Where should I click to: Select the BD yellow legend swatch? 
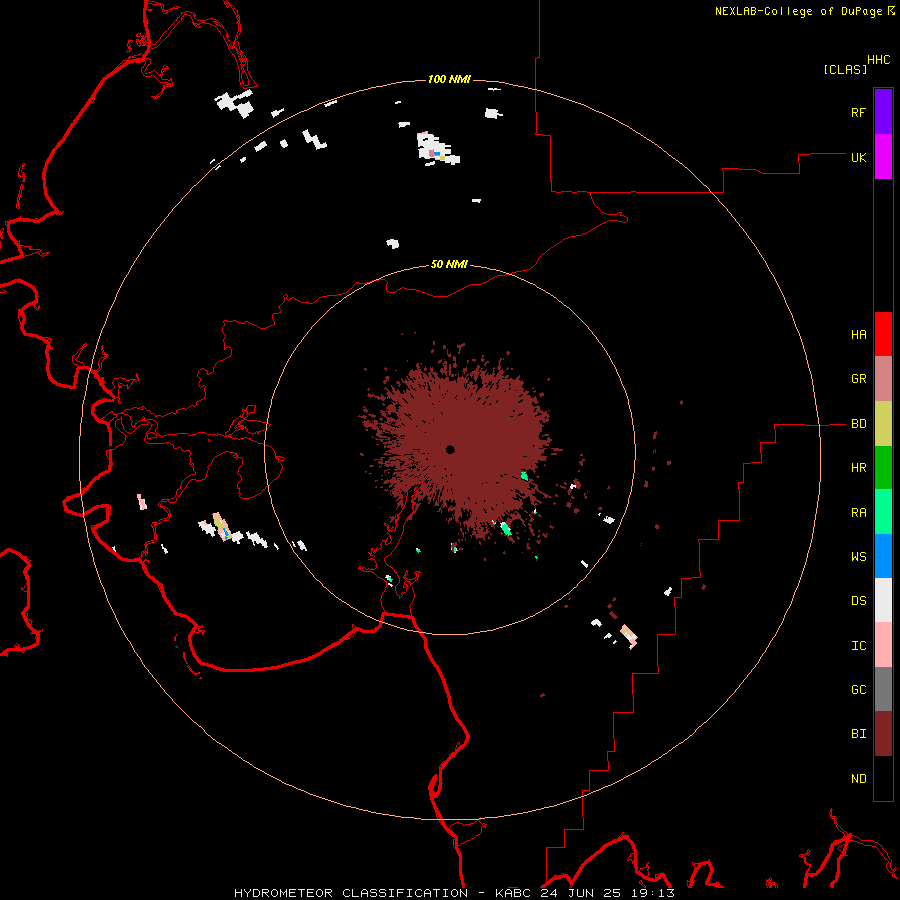pos(883,424)
